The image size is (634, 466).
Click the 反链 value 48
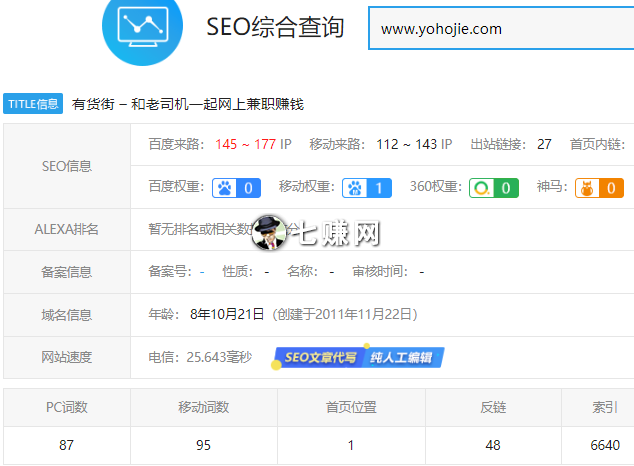coord(493,445)
